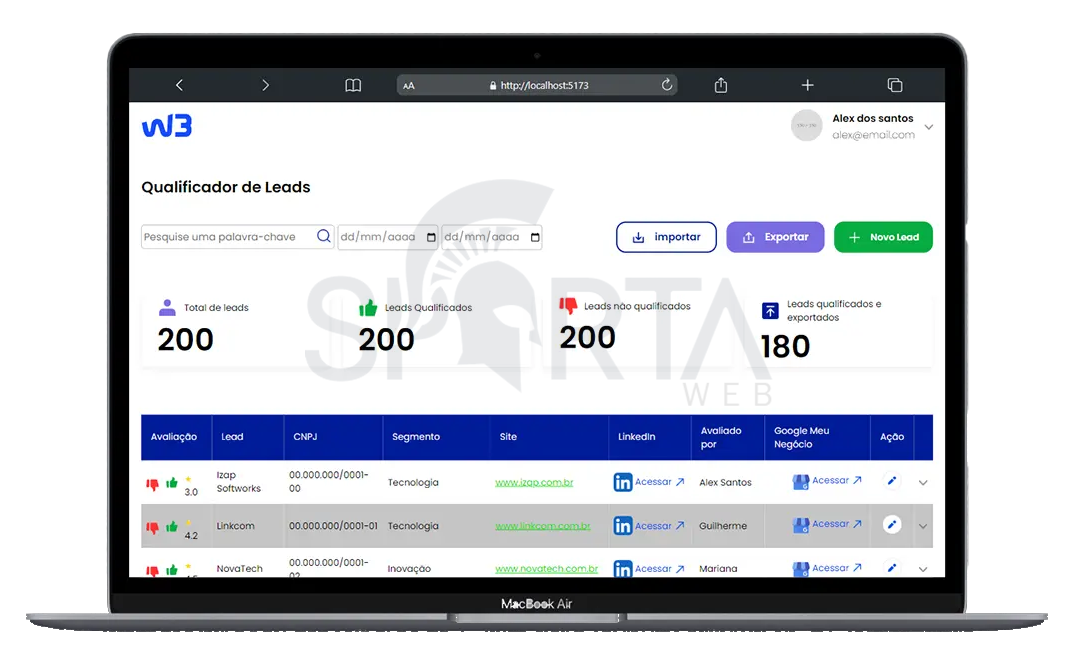Viewport: 1082px width, 662px height.
Task: Expand the Linkcom row chevron
Action: (923, 526)
